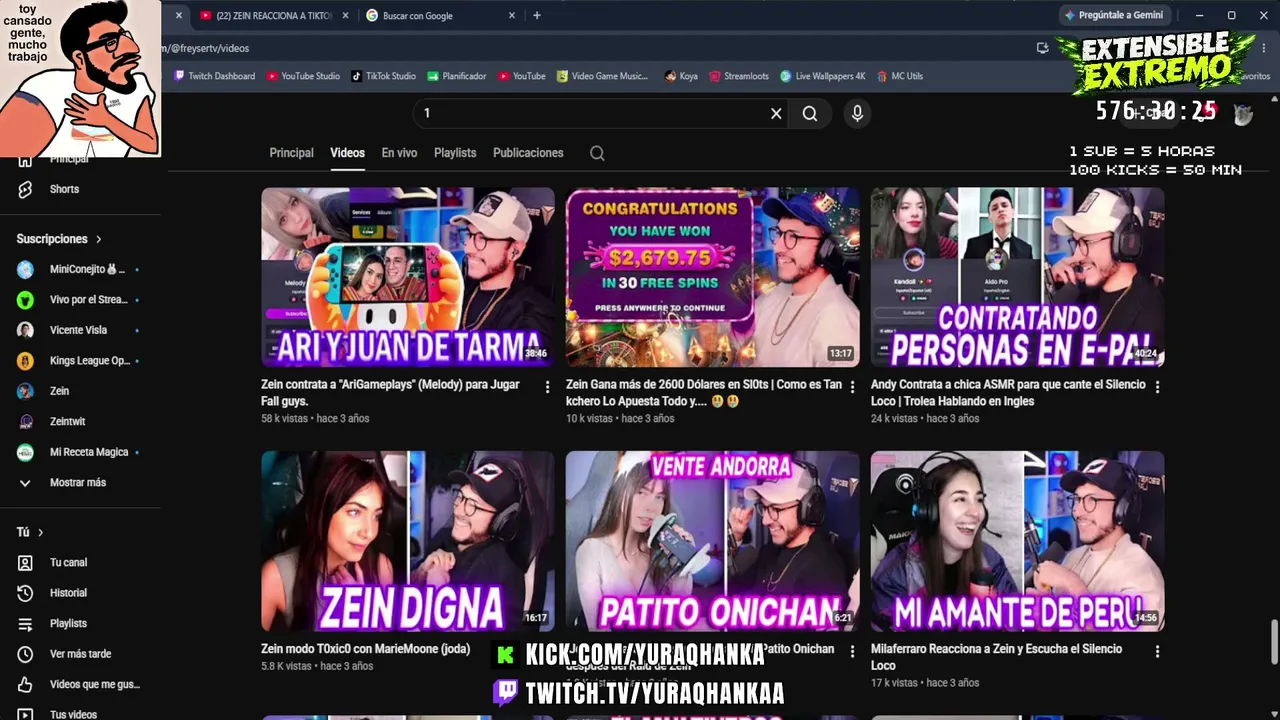
Task: Search within channel using magnifier icon
Action: tap(597, 153)
